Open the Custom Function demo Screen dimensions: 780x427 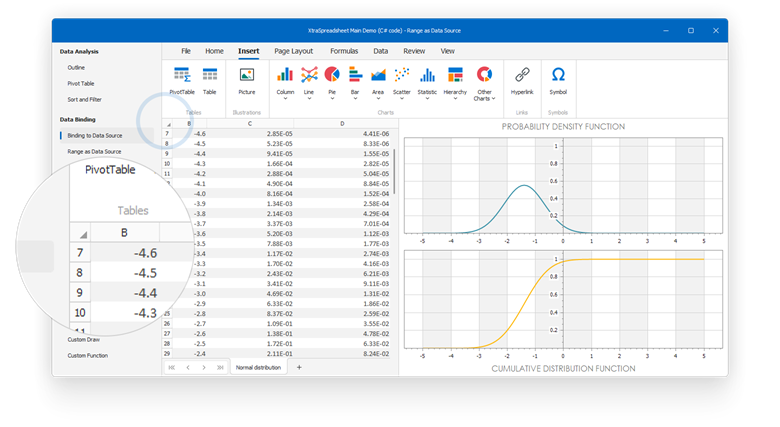(88, 355)
